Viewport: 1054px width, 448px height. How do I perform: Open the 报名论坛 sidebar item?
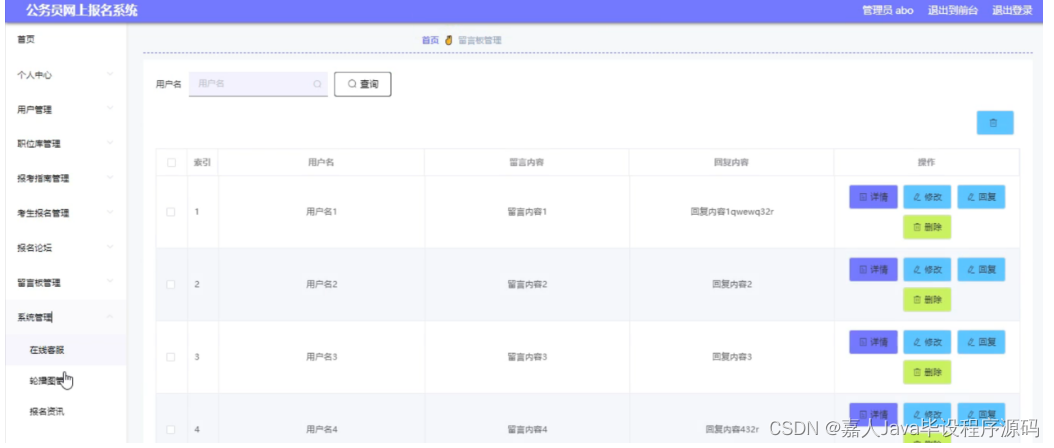pyautogui.click(x=66, y=248)
